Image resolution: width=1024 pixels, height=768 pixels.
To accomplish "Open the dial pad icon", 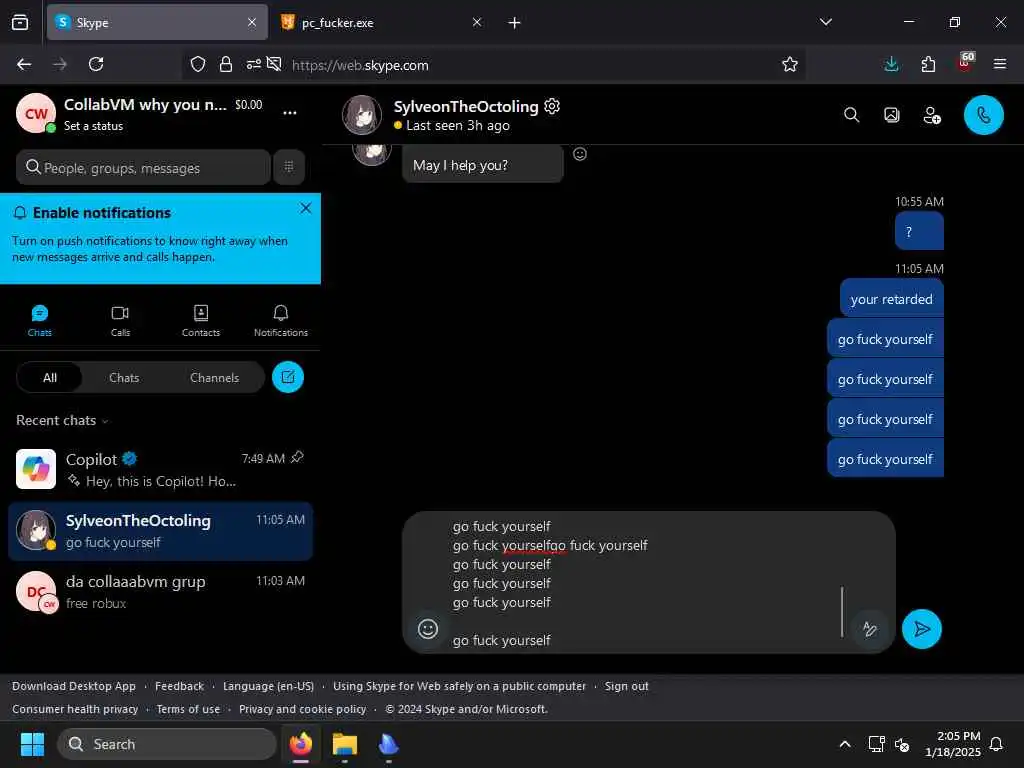I will click(289, 167).
